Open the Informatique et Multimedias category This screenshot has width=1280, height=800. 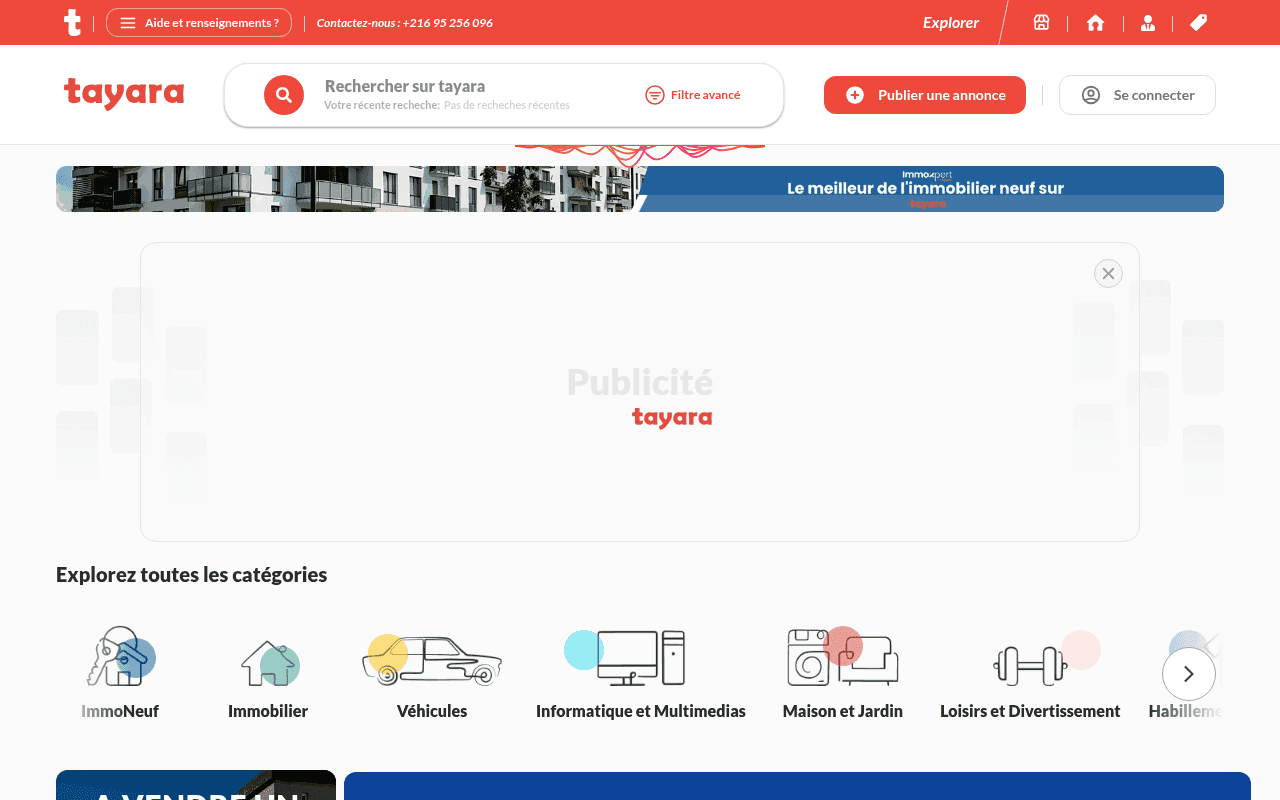tap(640, 660)
